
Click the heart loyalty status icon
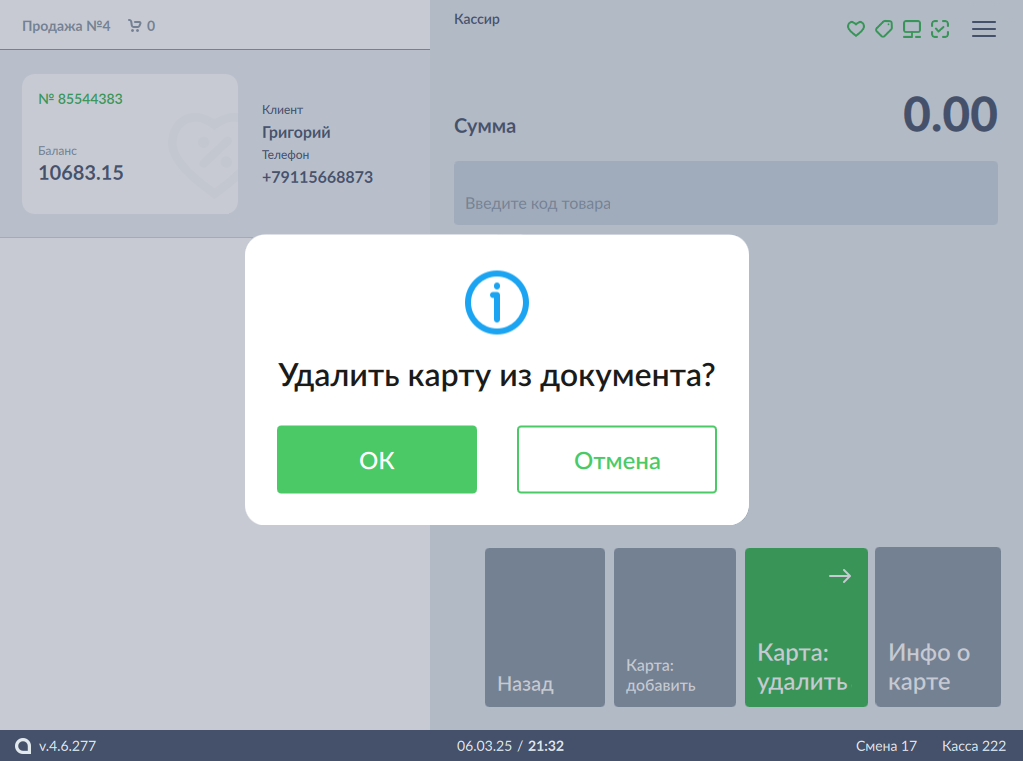click(855, 29)
